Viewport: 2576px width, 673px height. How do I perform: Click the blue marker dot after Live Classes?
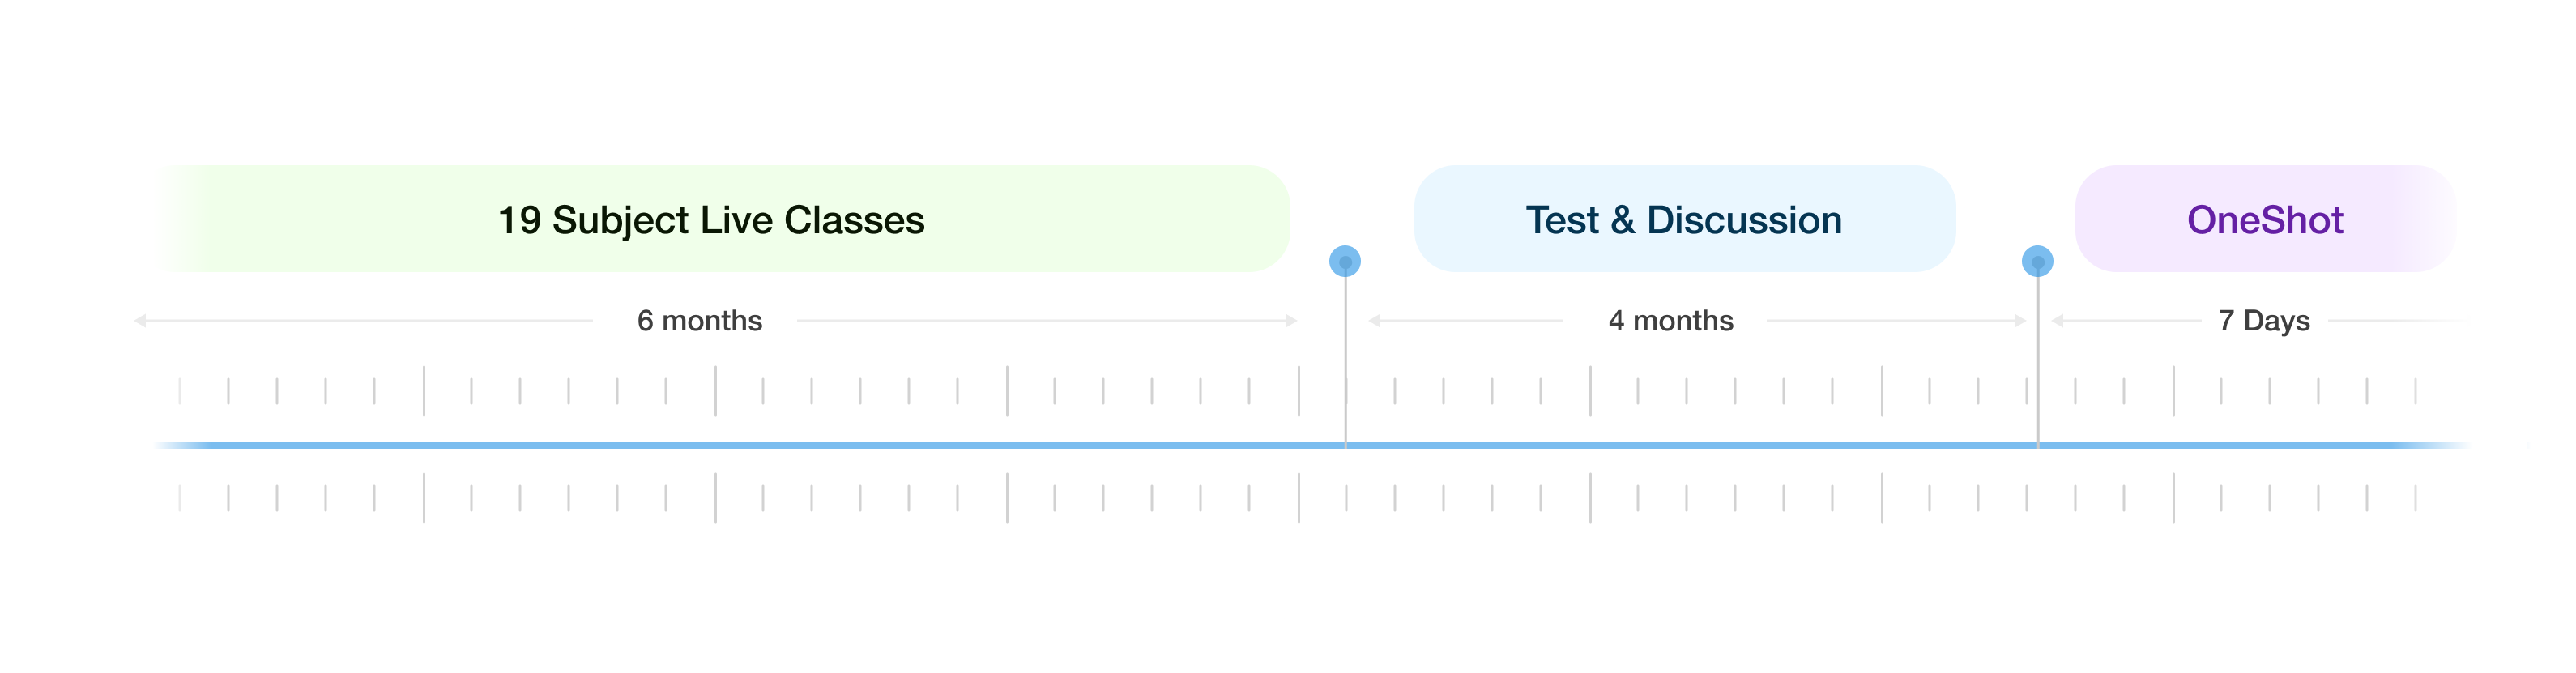pos(1345,262)
